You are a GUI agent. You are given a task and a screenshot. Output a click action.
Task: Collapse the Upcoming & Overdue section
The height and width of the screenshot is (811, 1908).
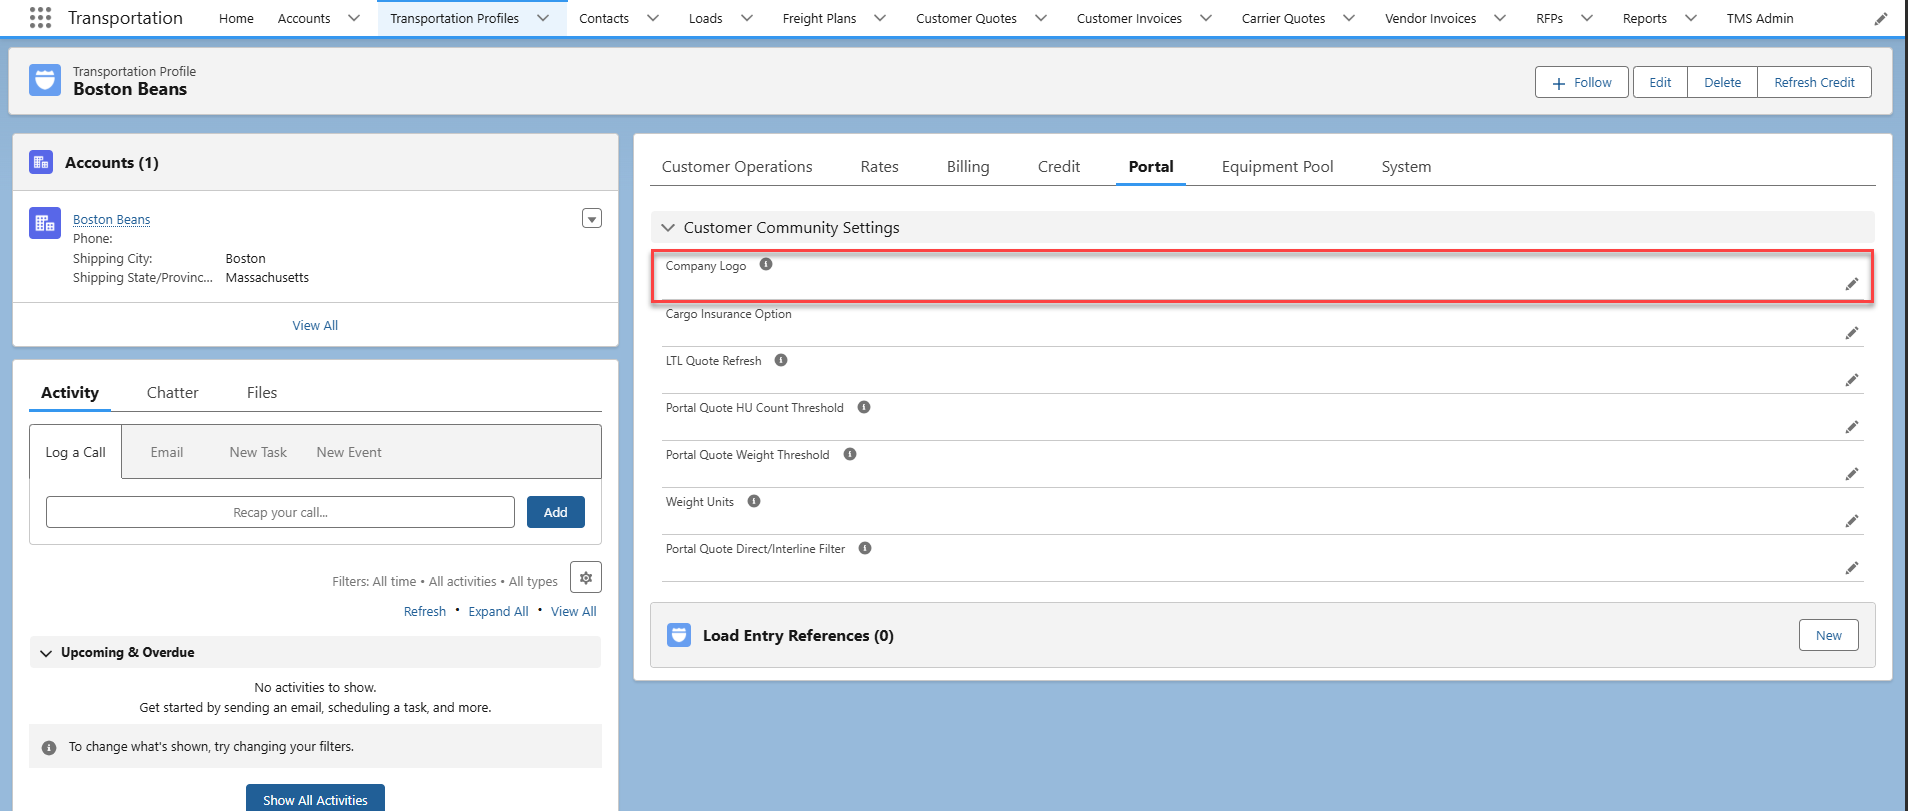click(x=46, y=653)
